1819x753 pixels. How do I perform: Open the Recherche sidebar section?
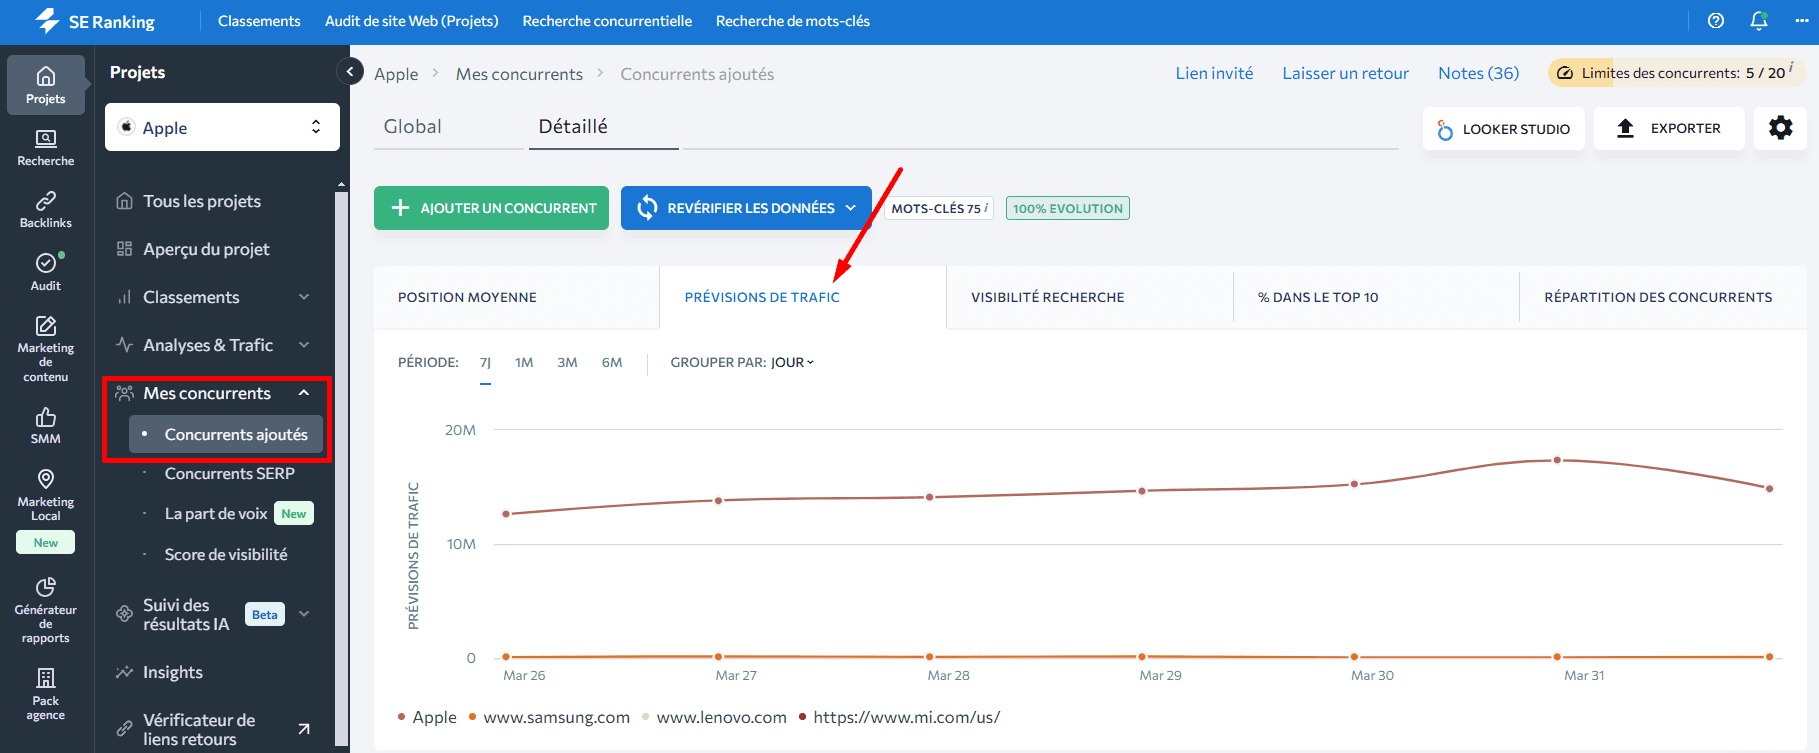[x=46, y=148]
